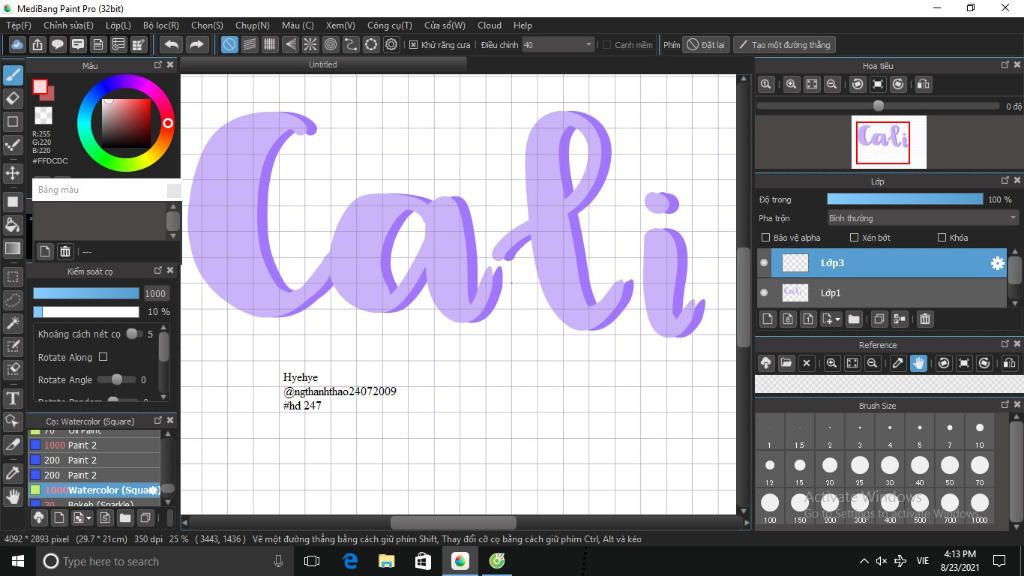The width and height of the screenshot is (1024, 576).
Task: Show hidden system tray icons
Action: (x=864, y=561)
